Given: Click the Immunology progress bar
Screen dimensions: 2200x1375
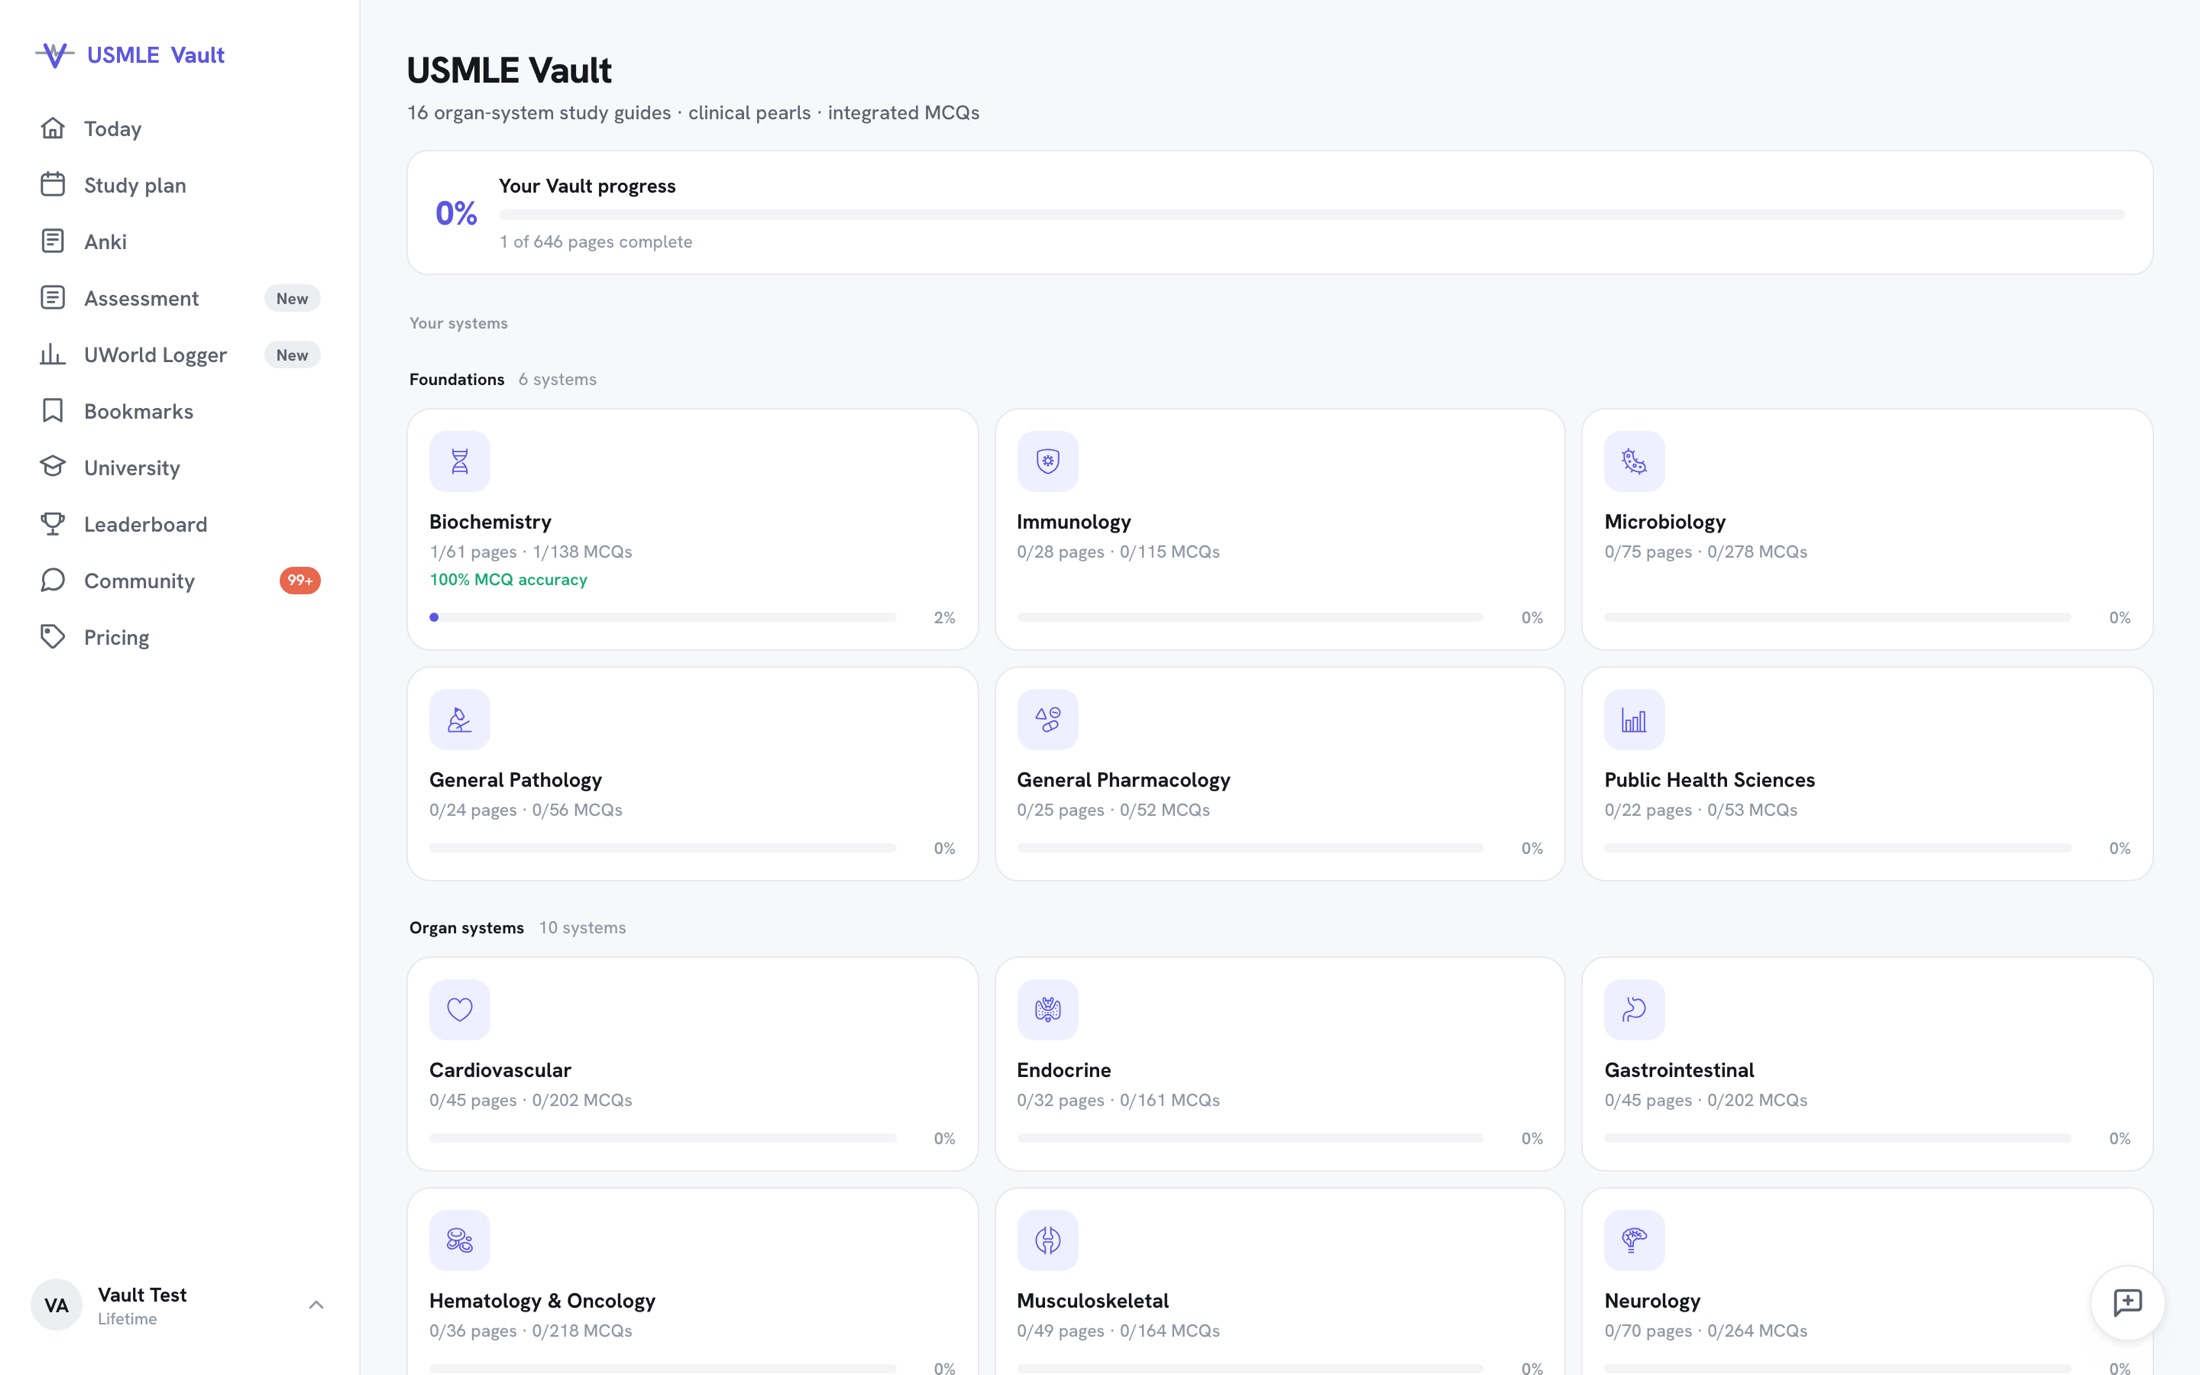Looking at the screenshot, I should pos(1250,617).
